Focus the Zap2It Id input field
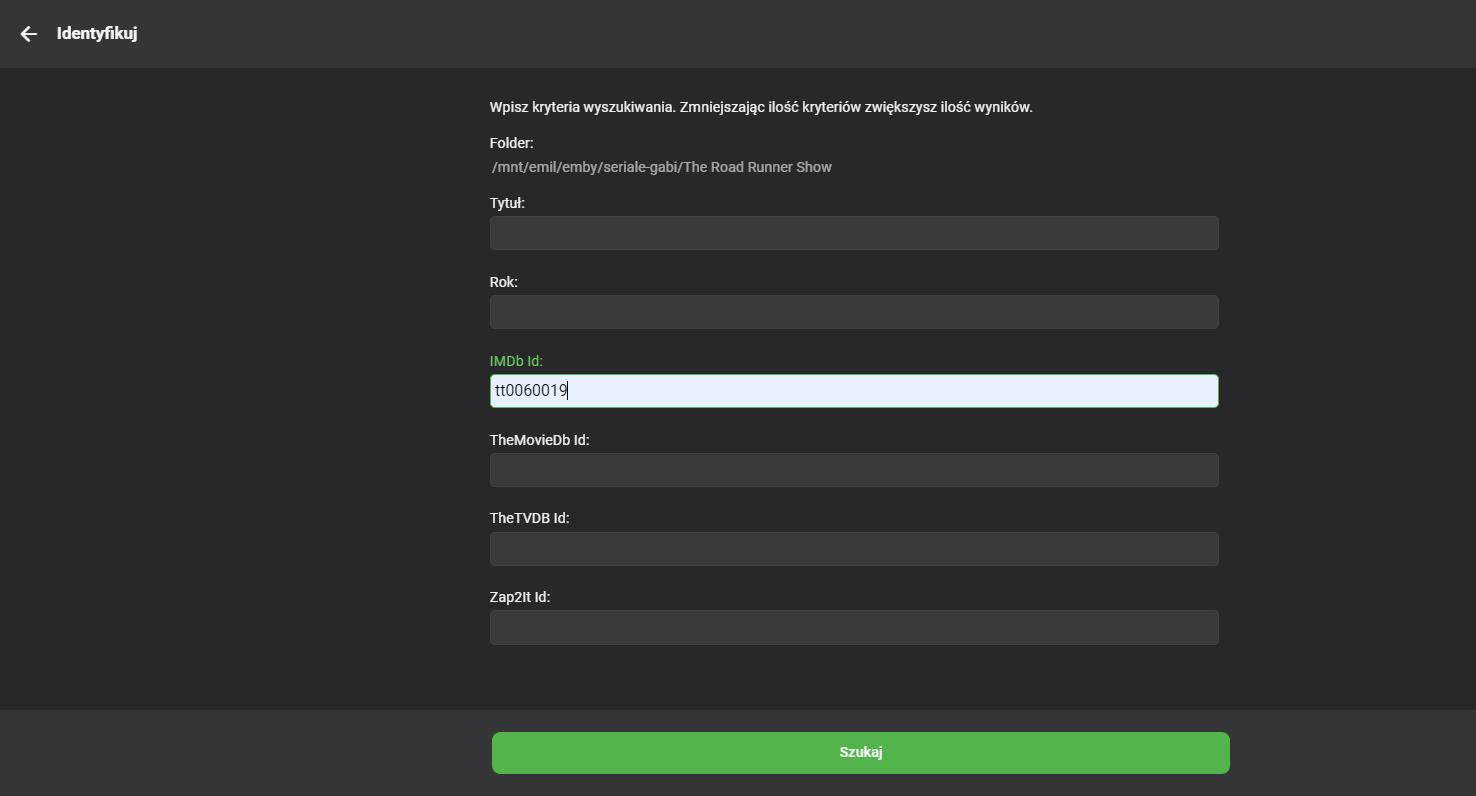Image resolution: width=1476 pixels, height=796 pixels. pyautogui.click(x=854, y=628)
